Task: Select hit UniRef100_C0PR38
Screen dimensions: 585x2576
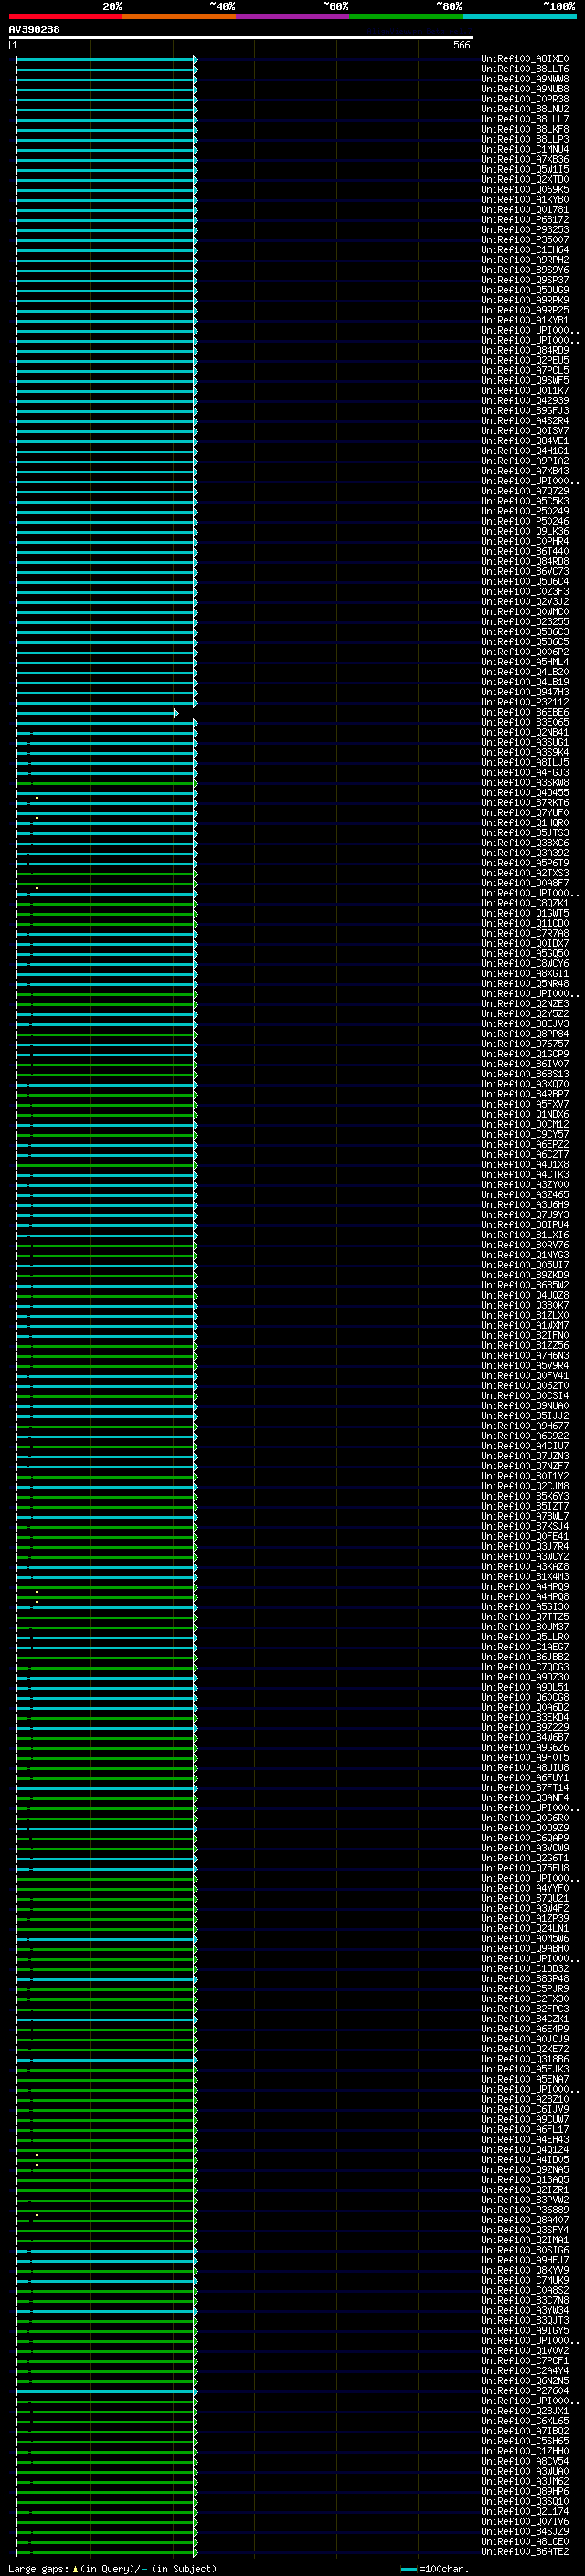Action: point(525,99)
